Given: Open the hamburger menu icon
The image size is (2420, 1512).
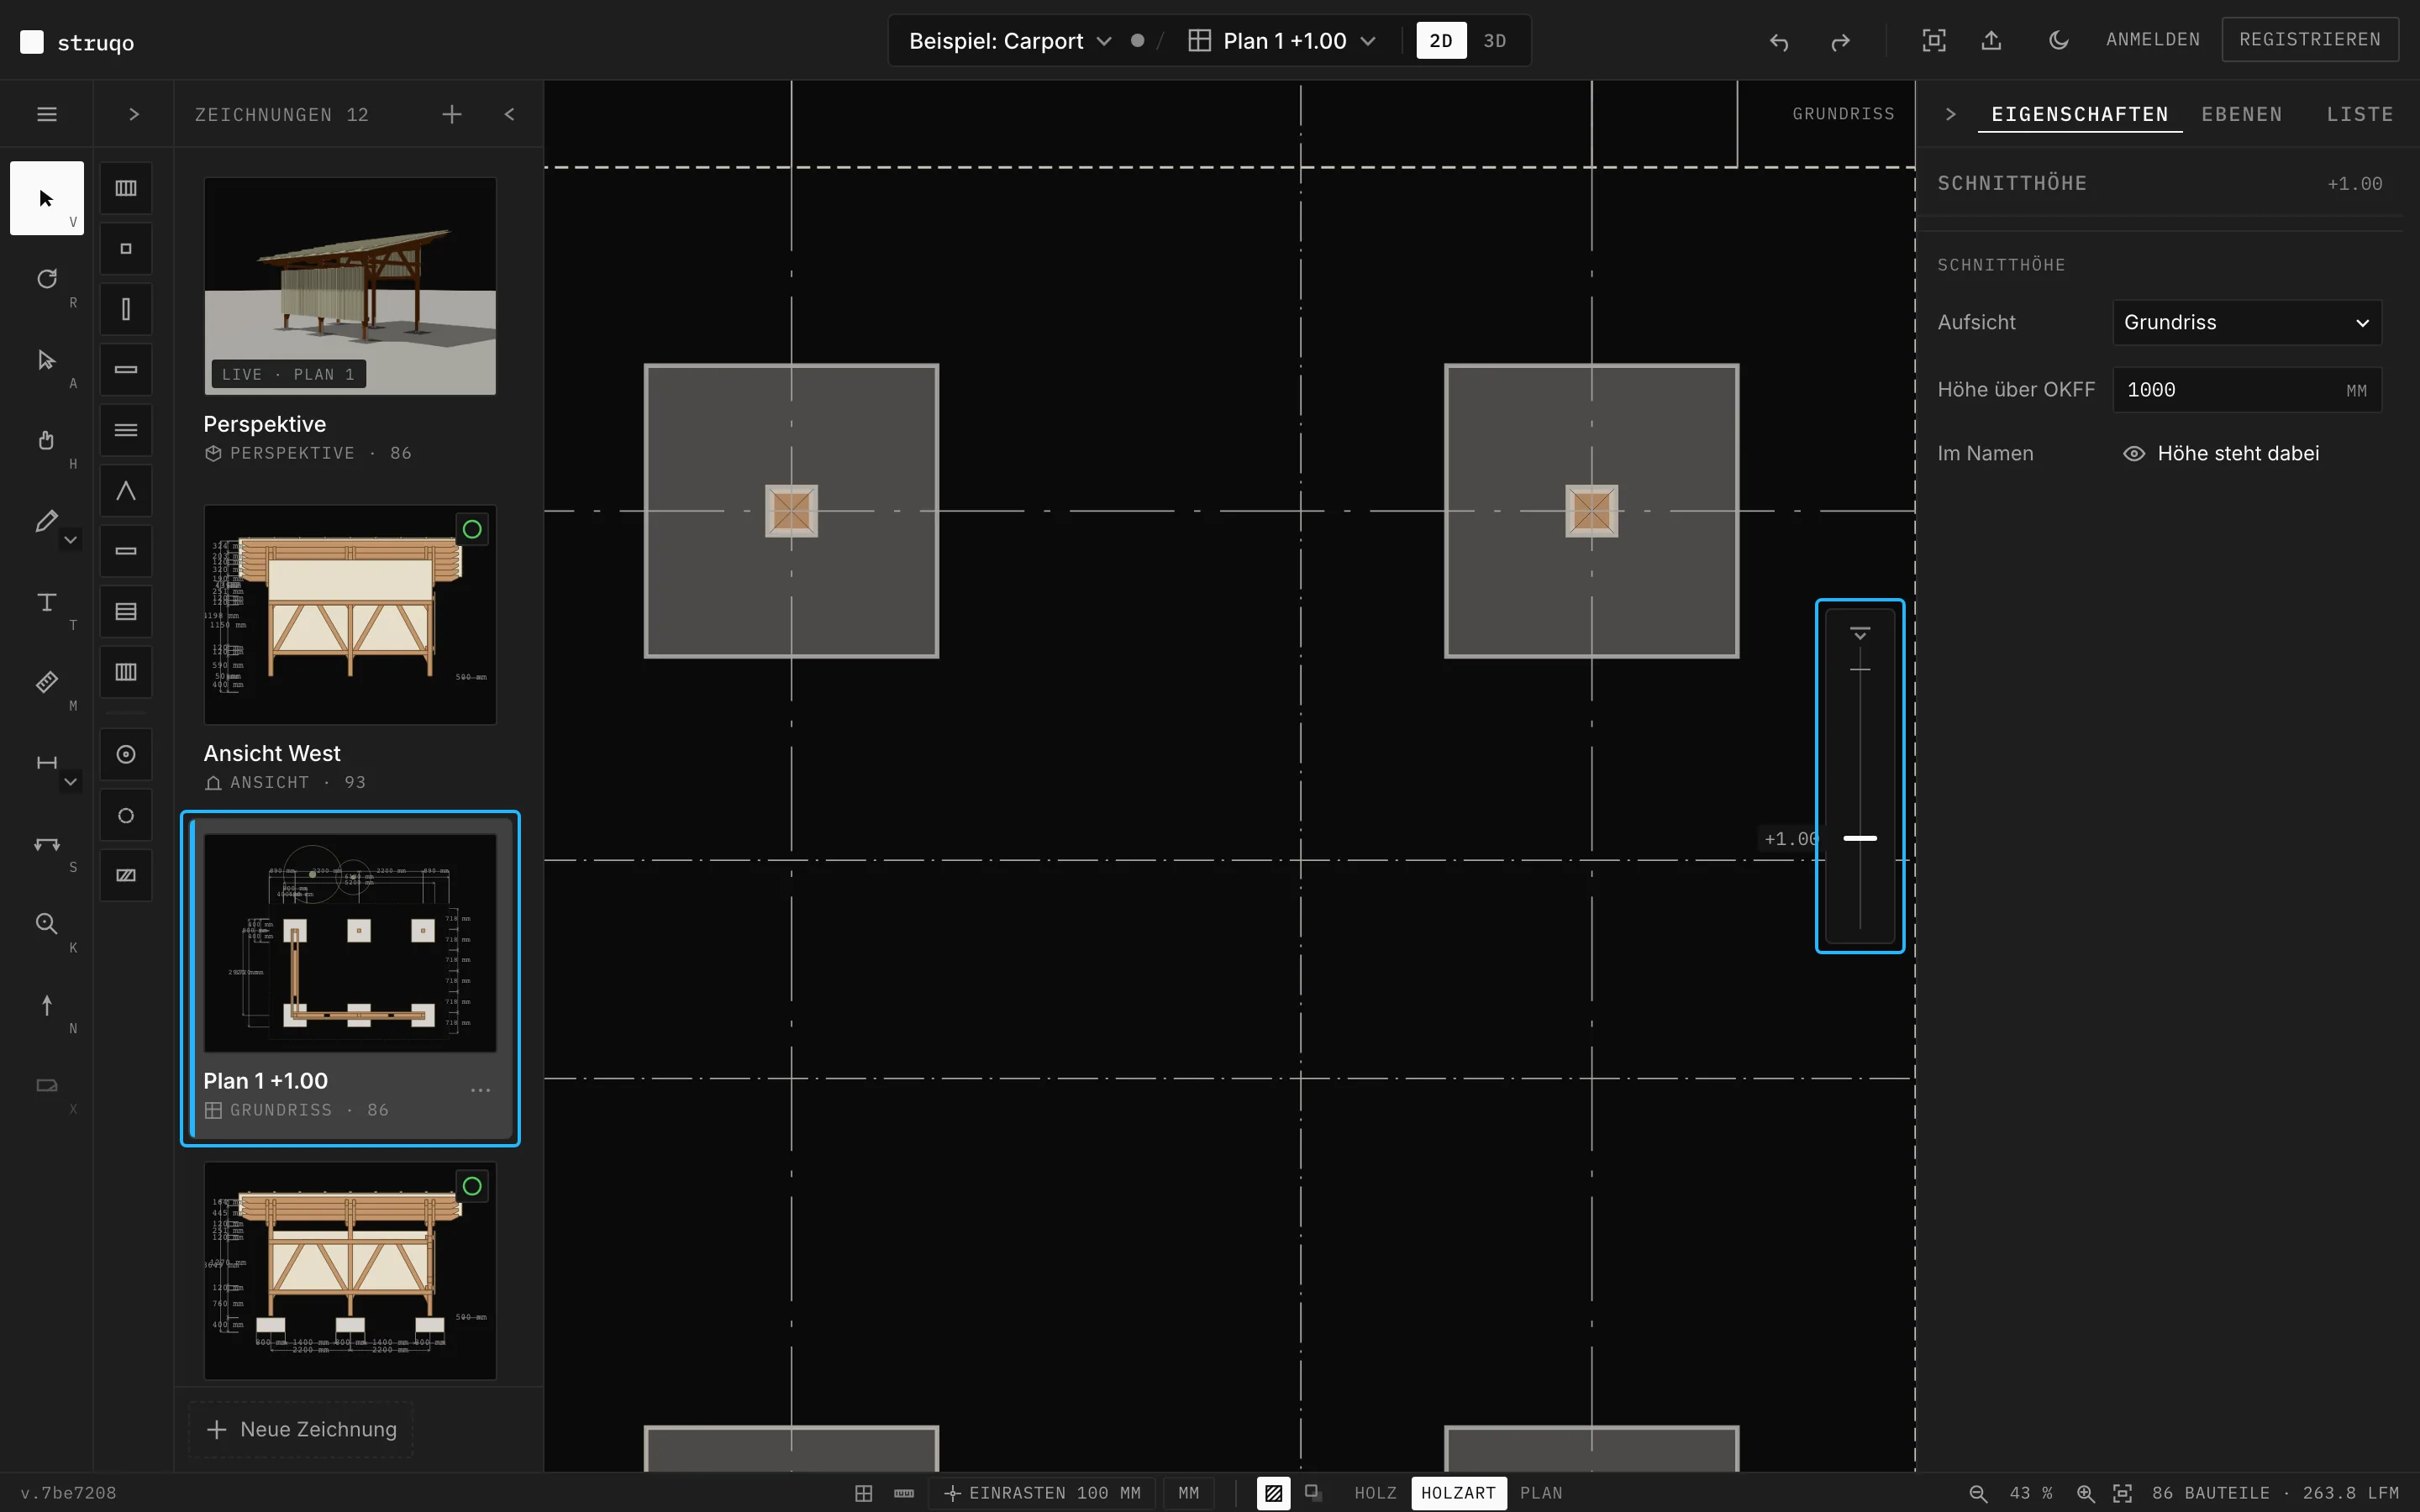Looking at the screenshot, I should (x=47, y=114).
